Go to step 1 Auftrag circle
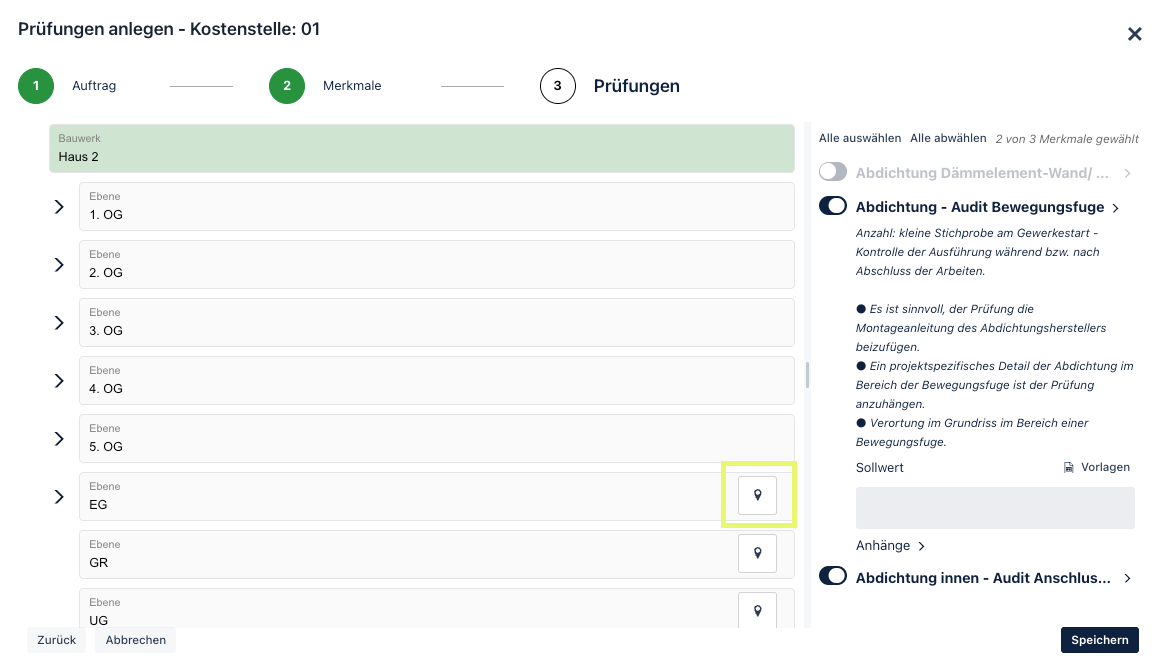The width and height of the screenshot is (1166, 668). click(36, 86)
